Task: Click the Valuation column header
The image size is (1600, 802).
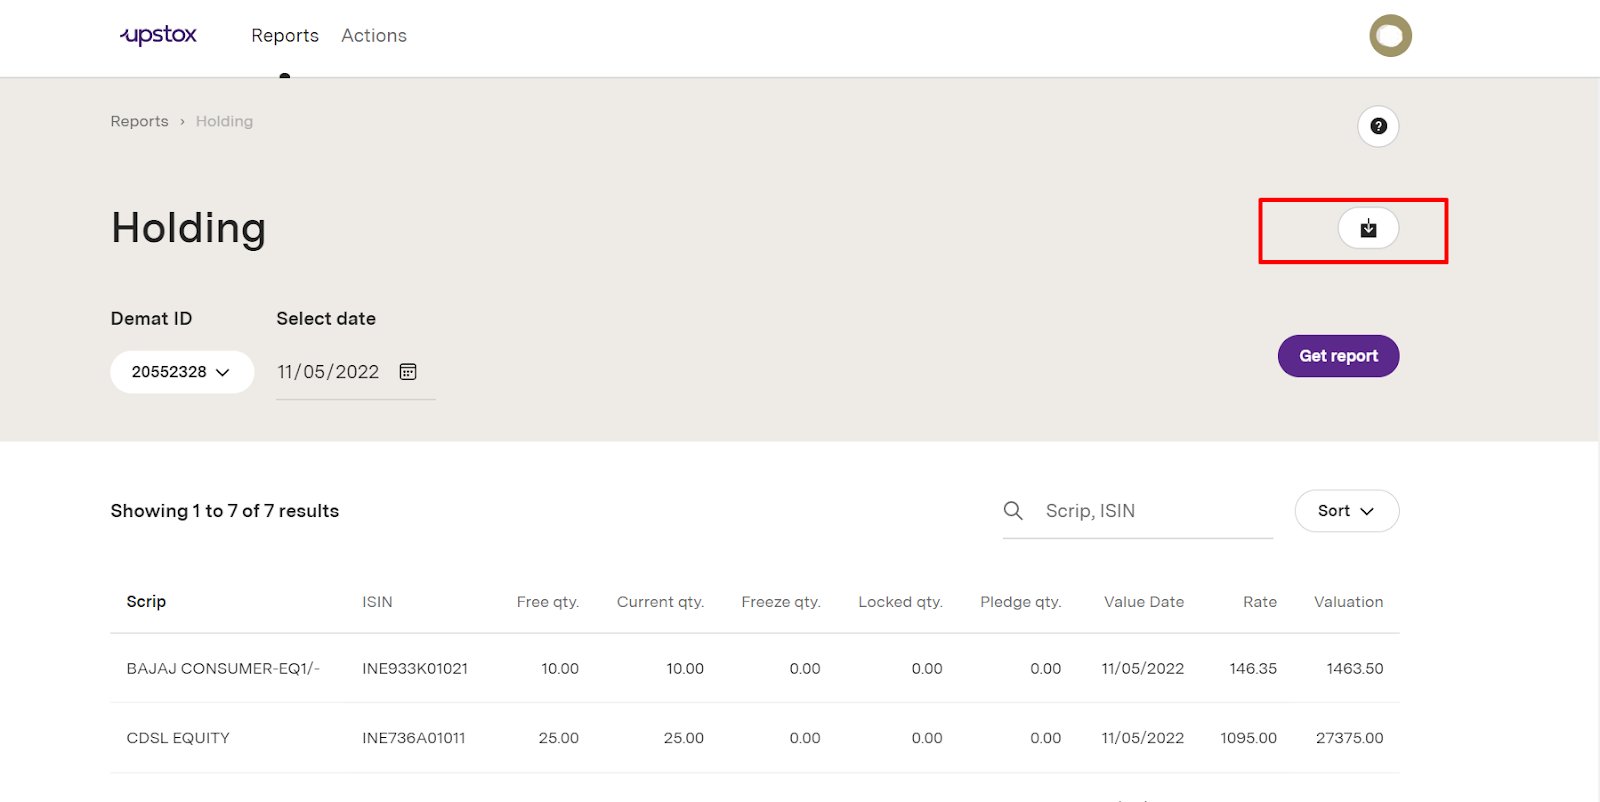Action: pos(1348,602)
